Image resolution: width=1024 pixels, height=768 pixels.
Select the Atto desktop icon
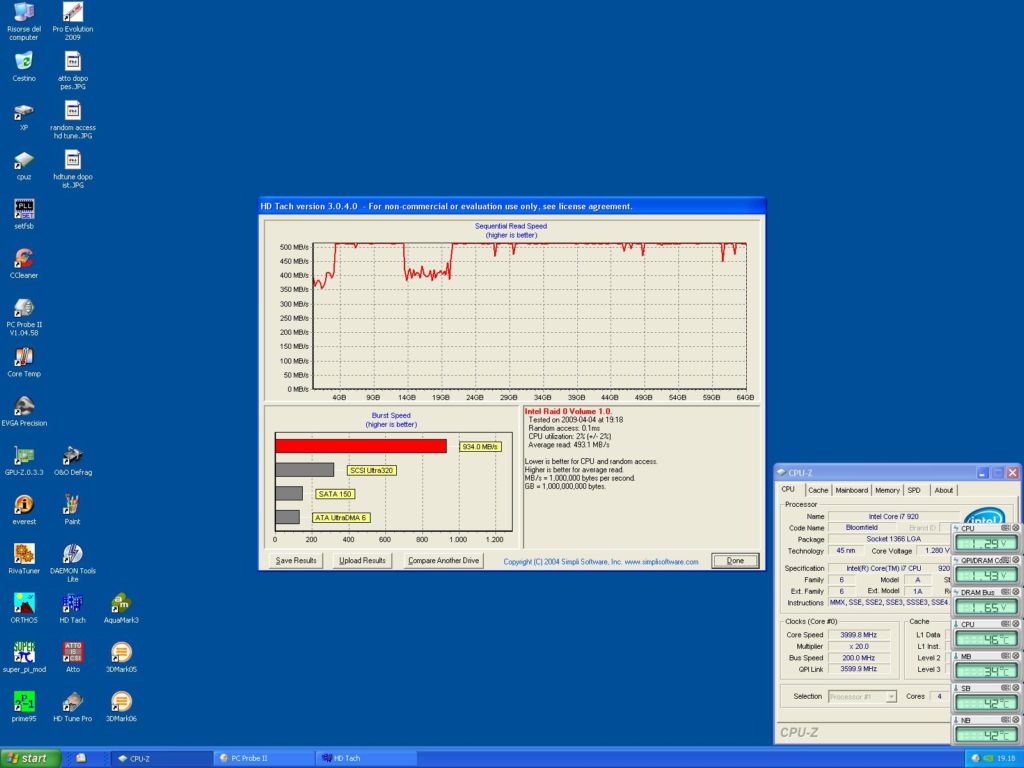[72, 658]
